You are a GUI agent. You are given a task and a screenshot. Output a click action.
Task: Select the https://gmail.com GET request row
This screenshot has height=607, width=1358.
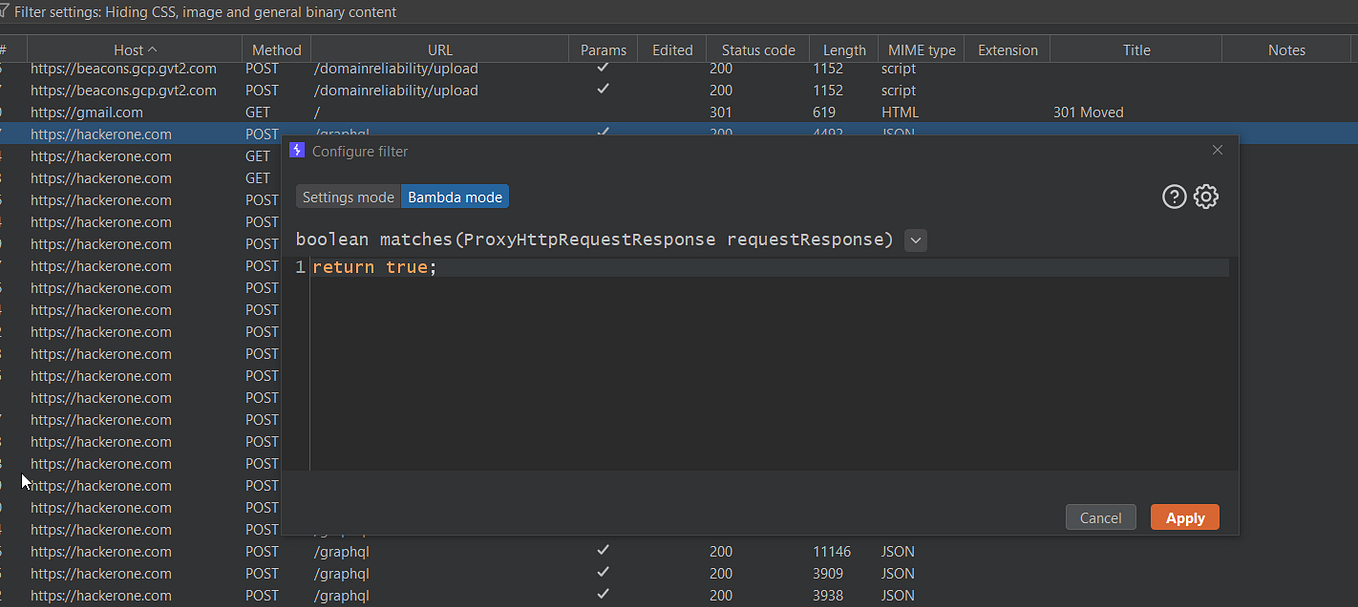pyautogui.click(x=87, y=112)
